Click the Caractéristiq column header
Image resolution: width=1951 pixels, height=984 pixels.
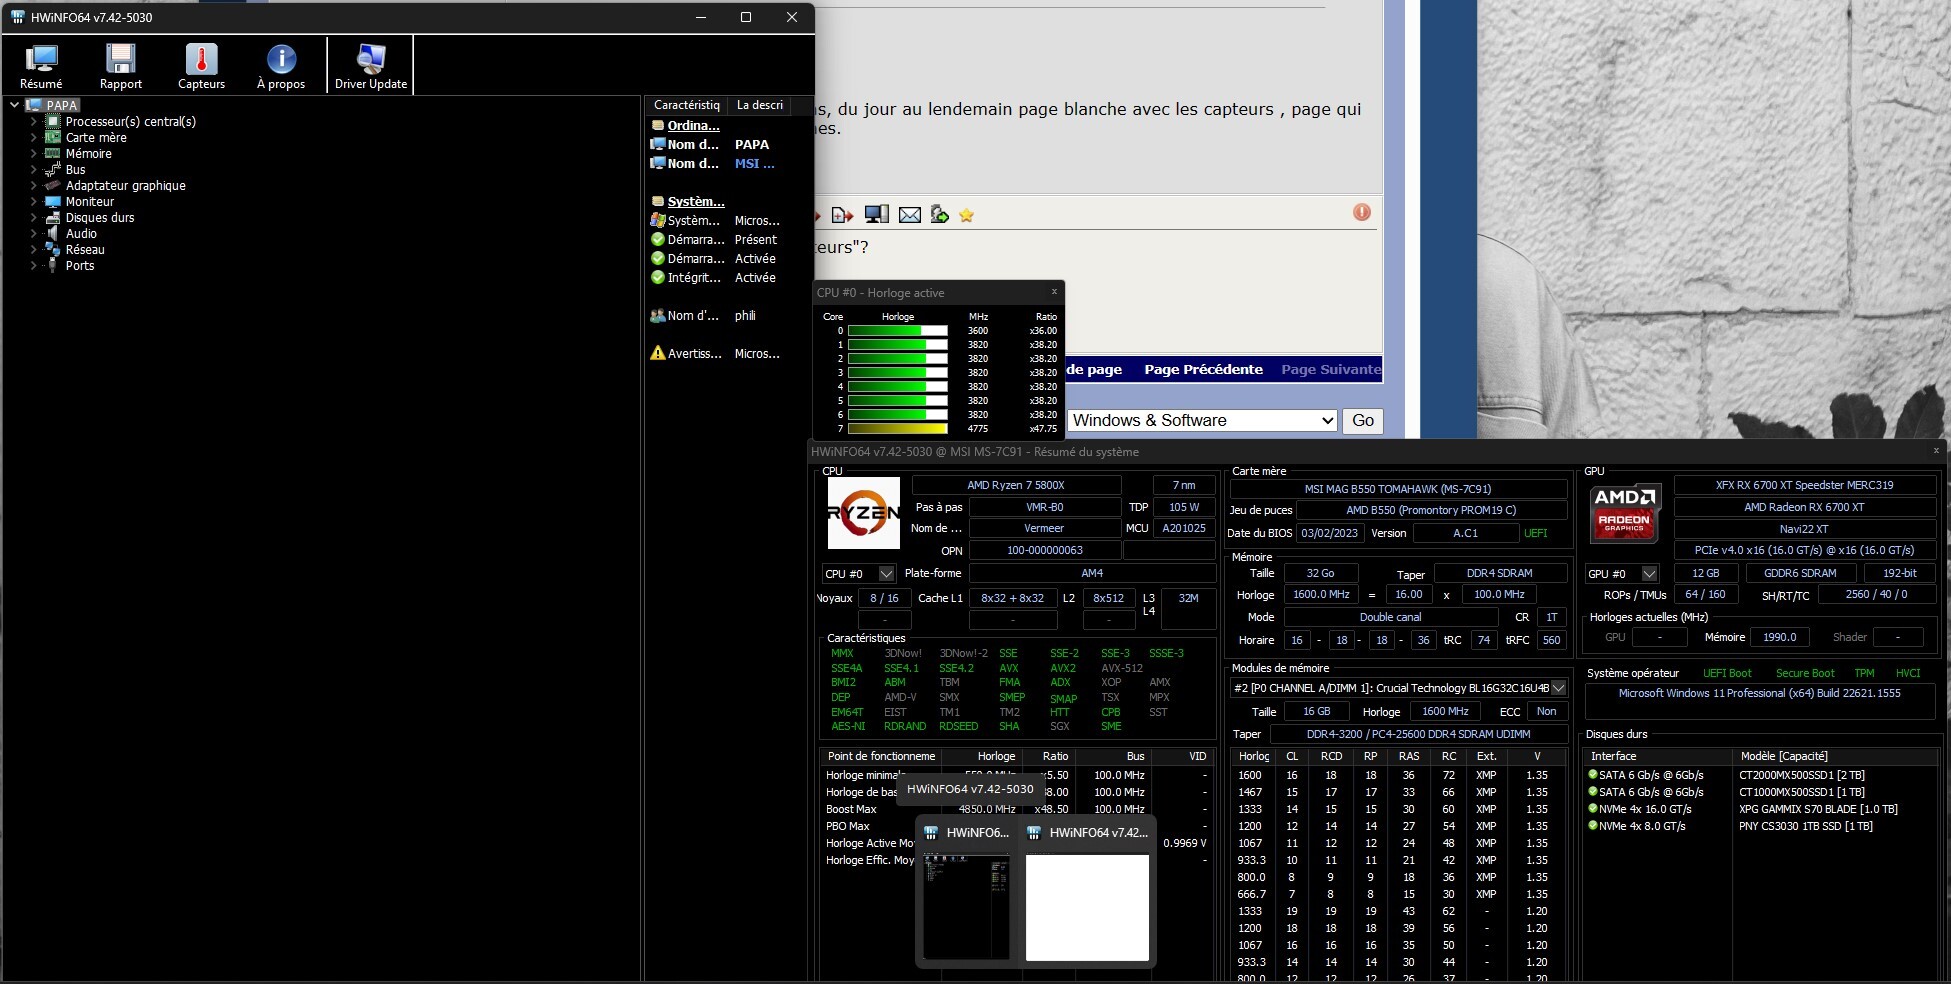(x=686, y=105)
